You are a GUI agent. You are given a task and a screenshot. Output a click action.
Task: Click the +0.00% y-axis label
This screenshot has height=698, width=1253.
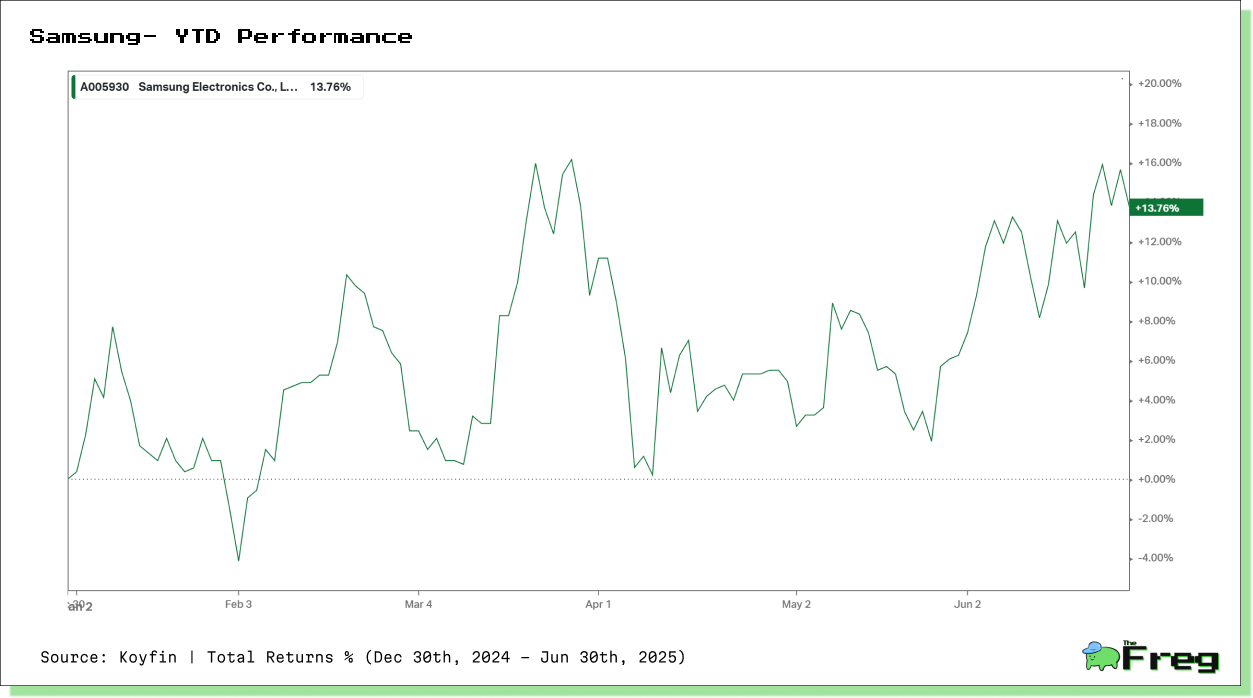click(x=1157, y=479)
